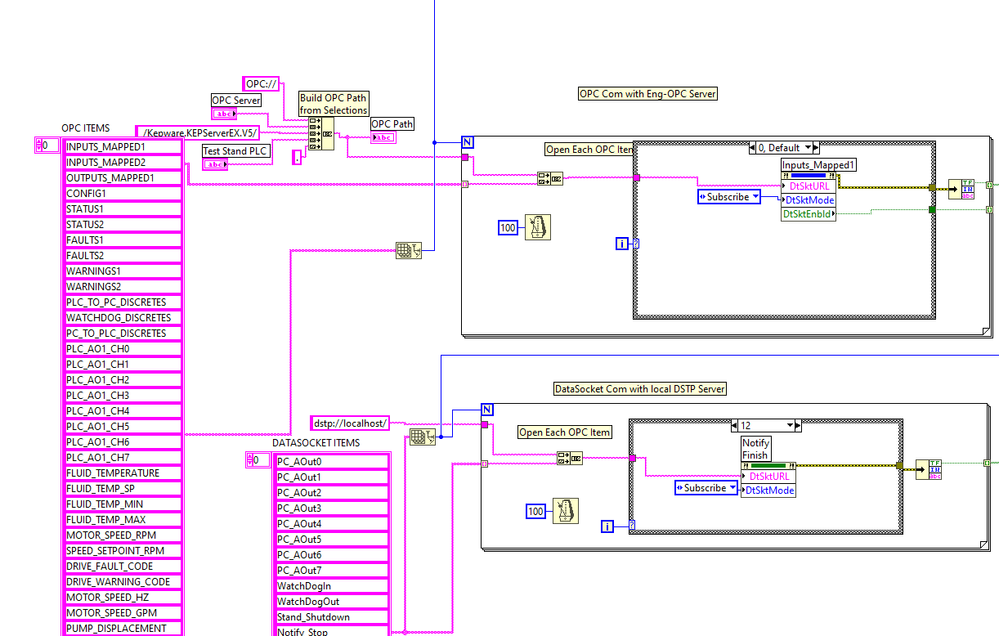Click the period string constant under Test Stand PLC
This screenshot has width=999, height=636.
click(298, 156)
